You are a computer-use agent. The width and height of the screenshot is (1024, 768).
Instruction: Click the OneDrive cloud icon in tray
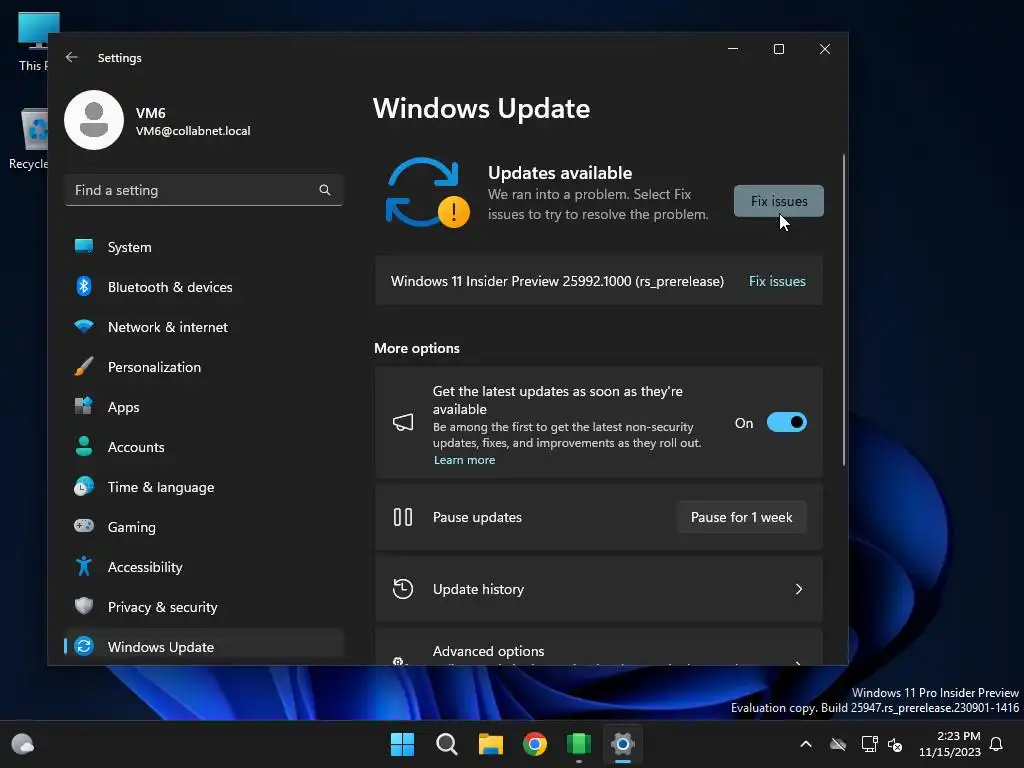pos(838,744)
